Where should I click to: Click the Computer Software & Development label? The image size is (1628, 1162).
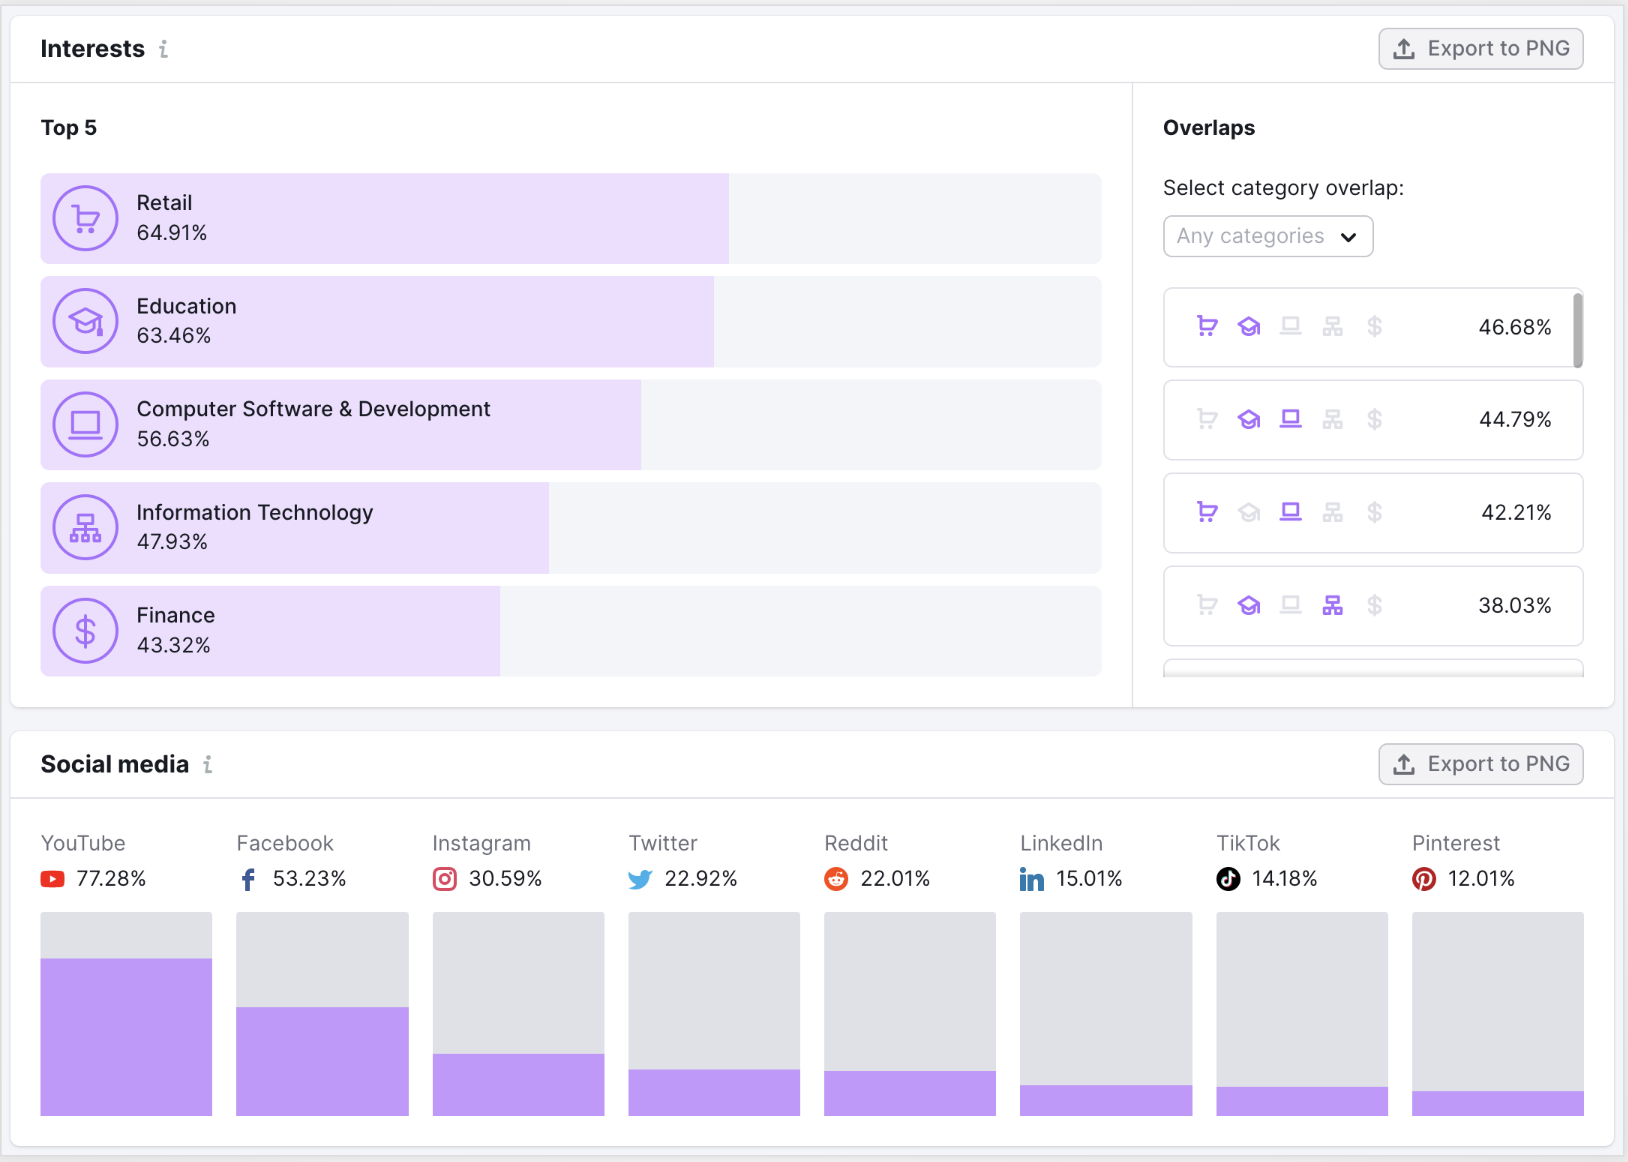(313, 409)
